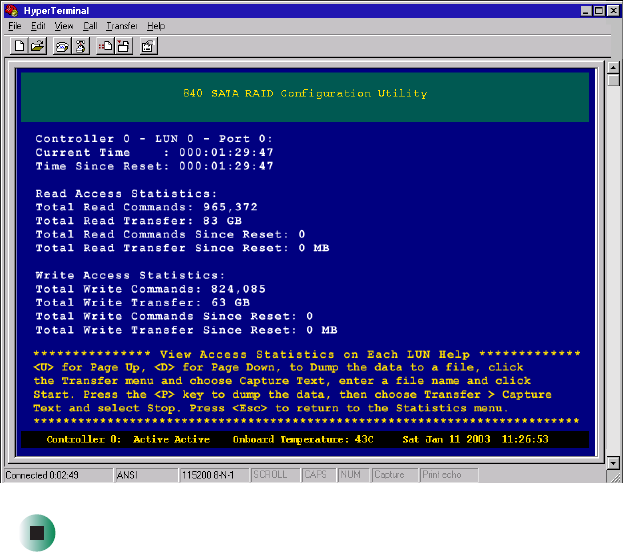Viewport: 623px width, 552px height.
Task: Click the vertical scrollbar thumb
Action: pos(613,80)
